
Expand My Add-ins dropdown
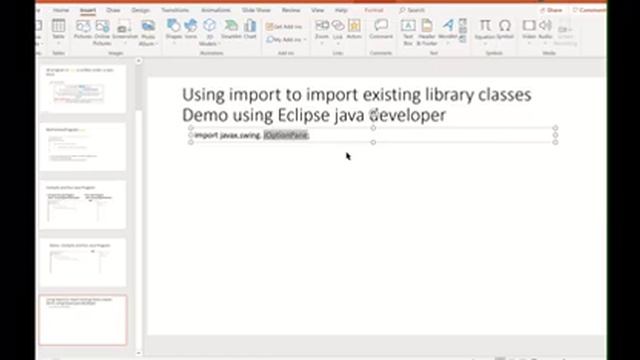304,40
